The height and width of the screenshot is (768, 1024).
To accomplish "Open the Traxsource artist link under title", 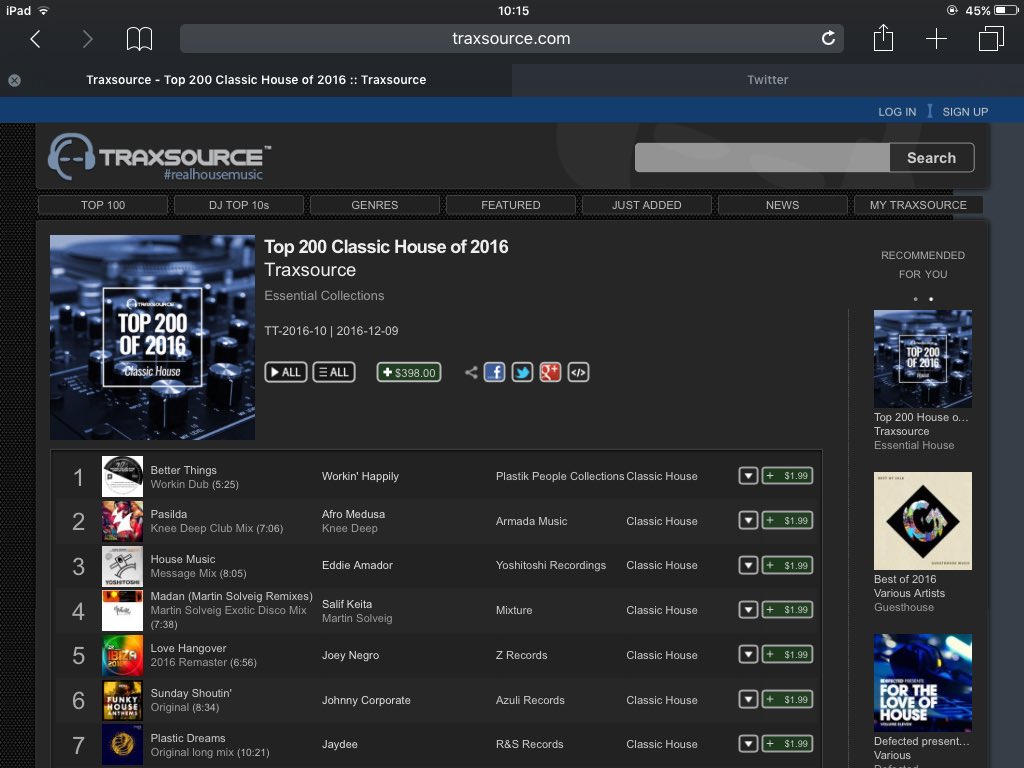I will pyautogui.click(x=310, y=270).
